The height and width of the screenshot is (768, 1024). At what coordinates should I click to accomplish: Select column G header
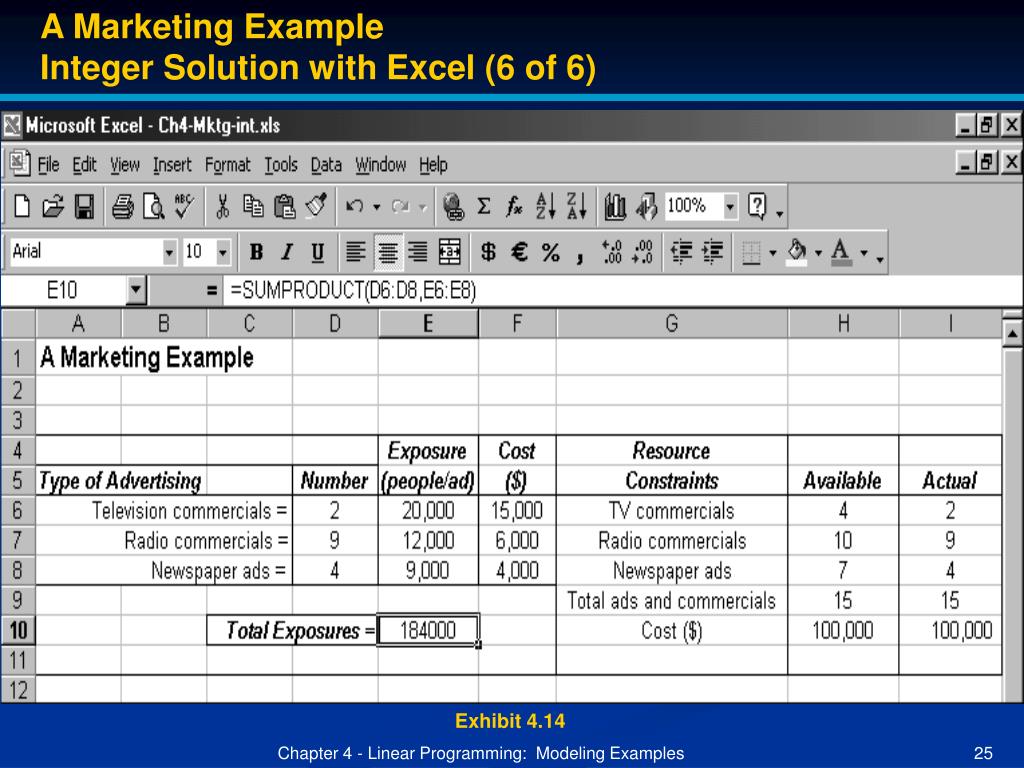point(672,323)
